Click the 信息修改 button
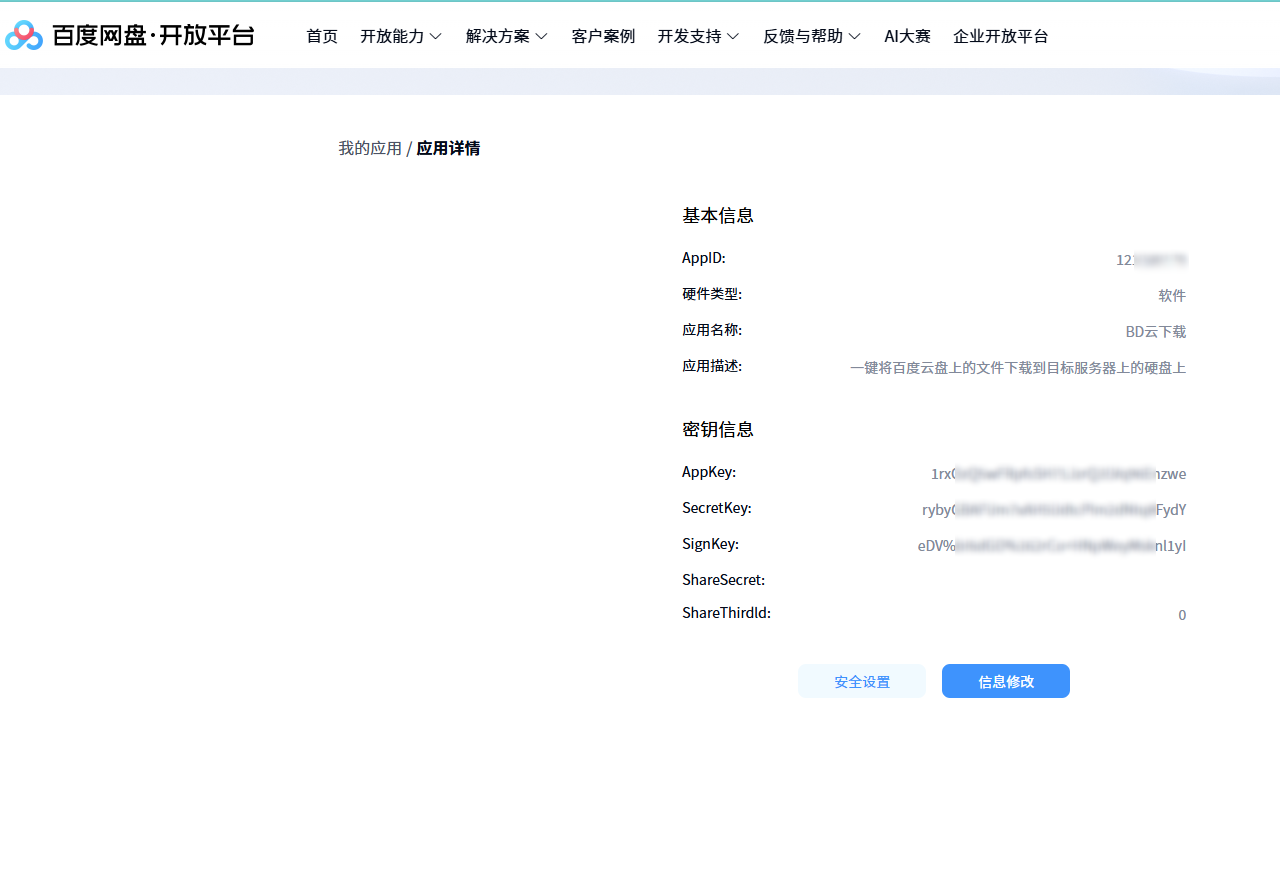1280x879 pixels. (1005, 681)
